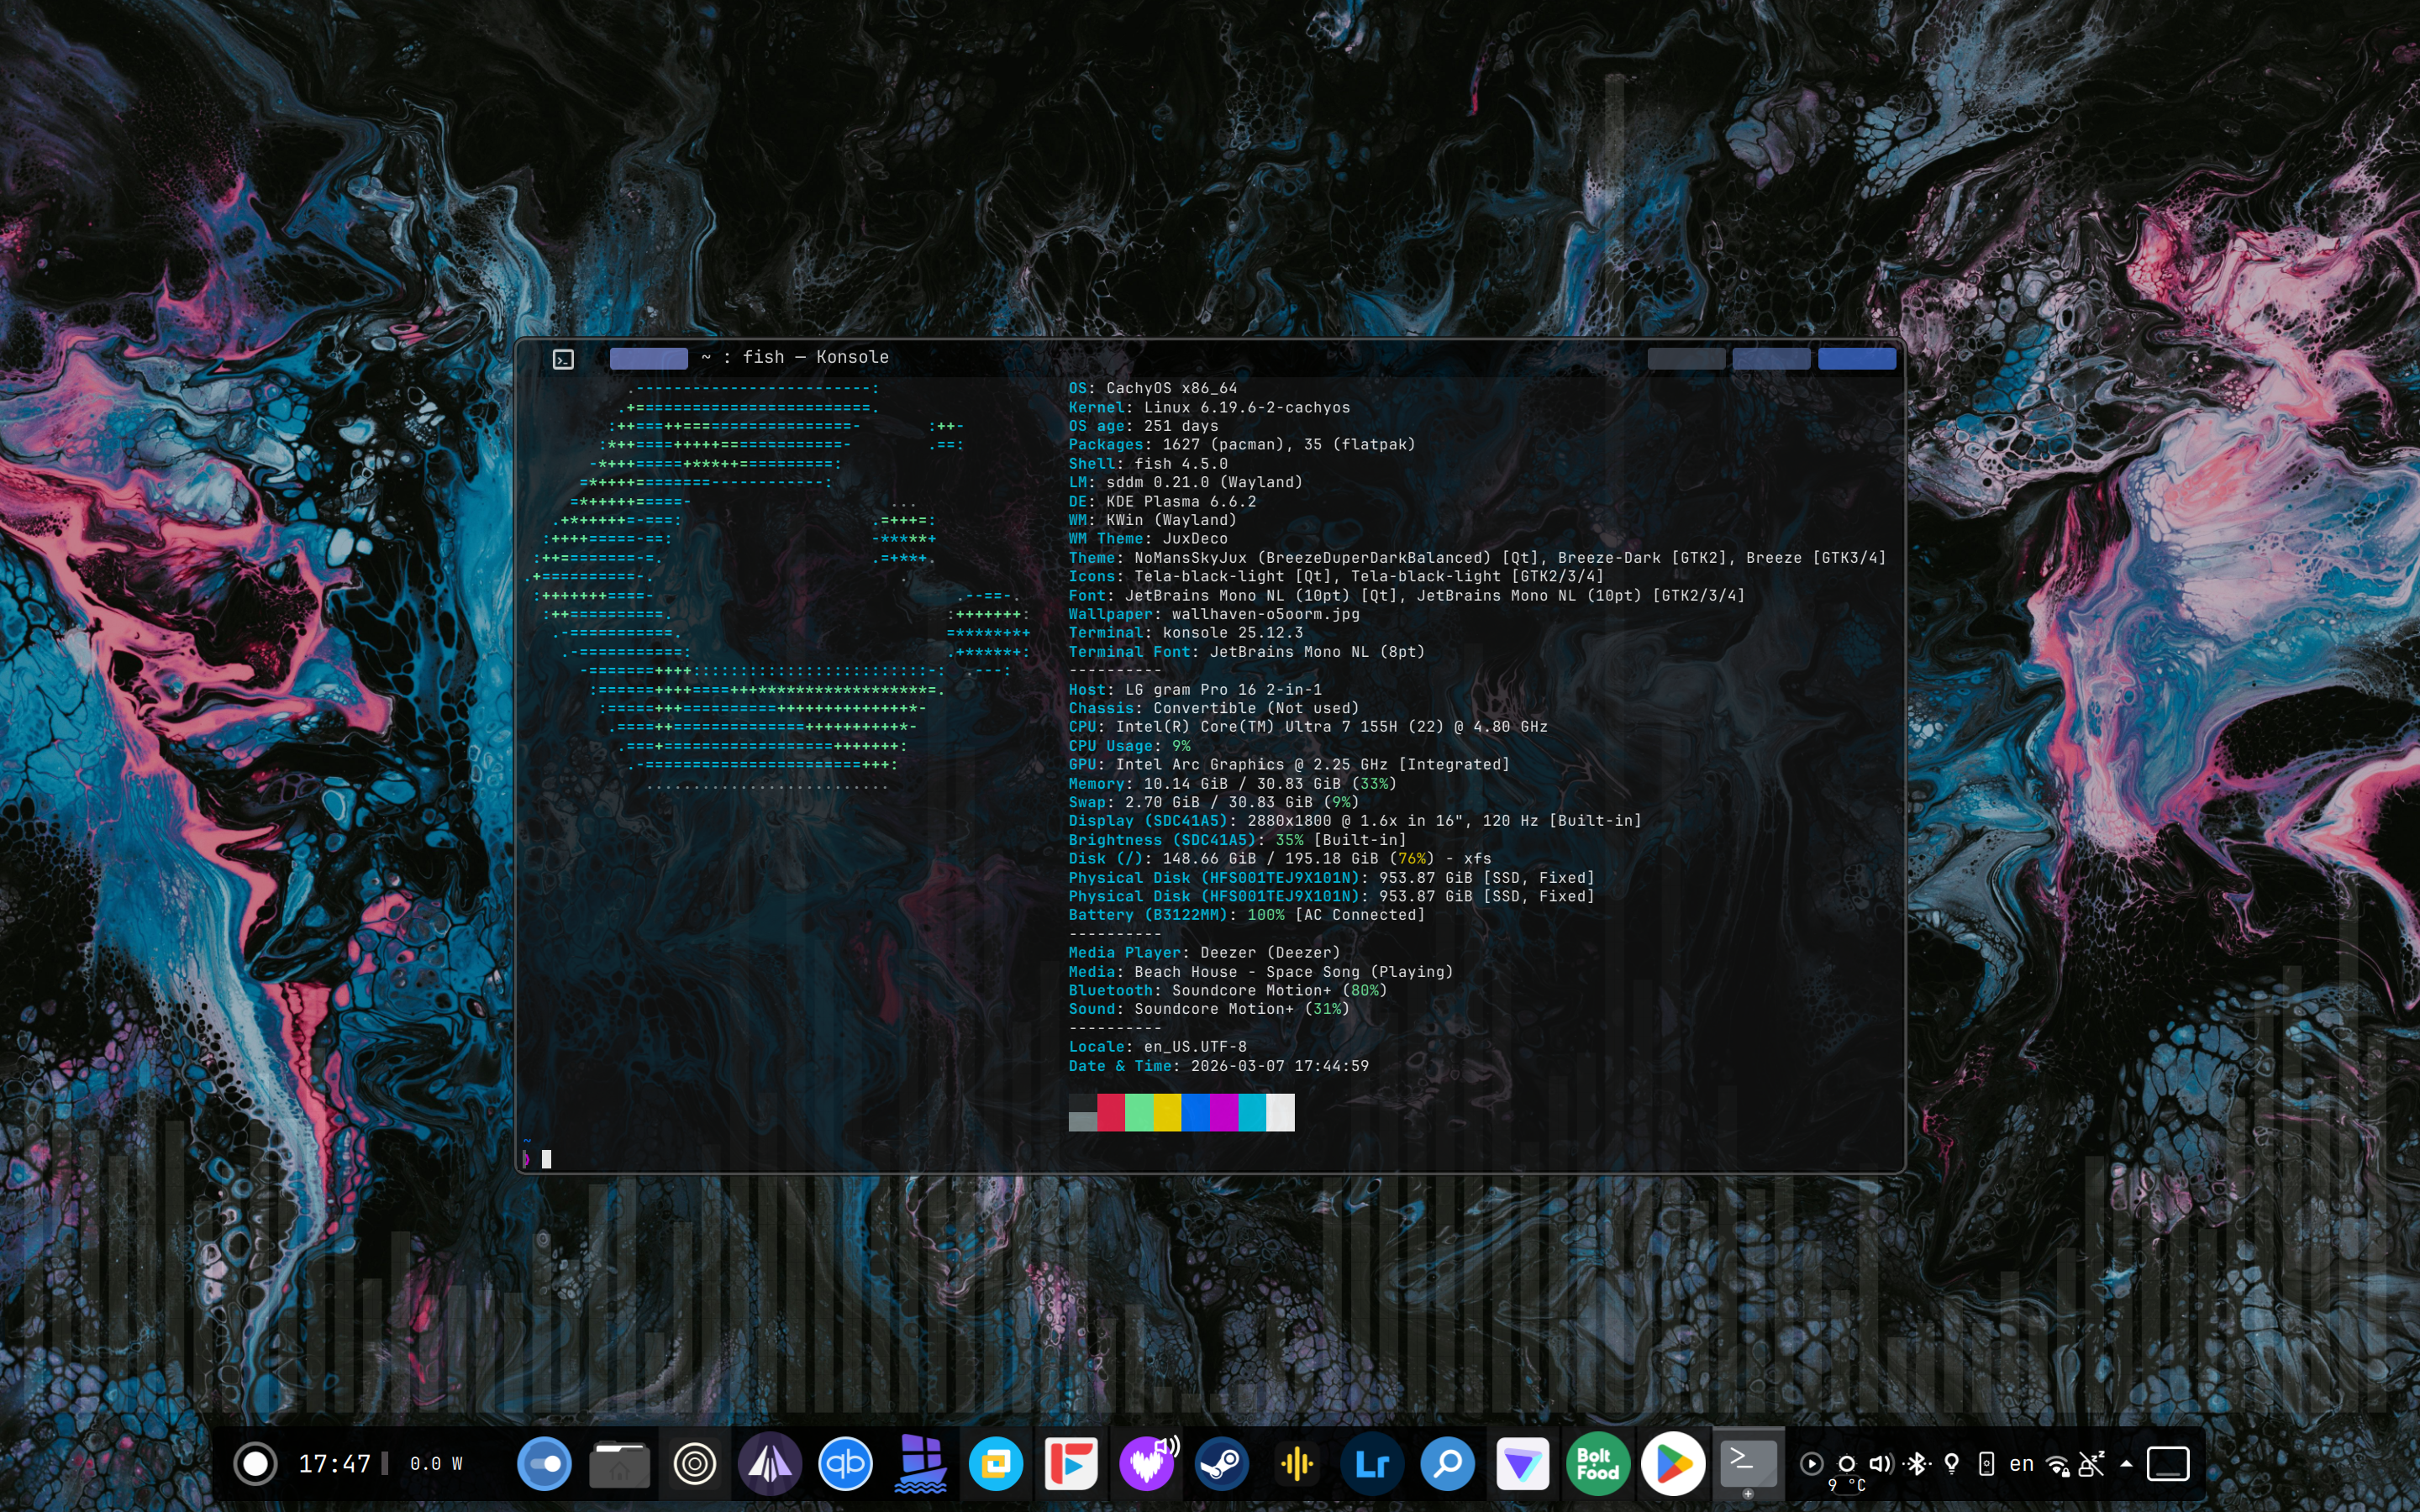This screenshot has height=1512, width=2420.
Task: Open the qBittorrent app in the dock
Action: [845, 1464]
